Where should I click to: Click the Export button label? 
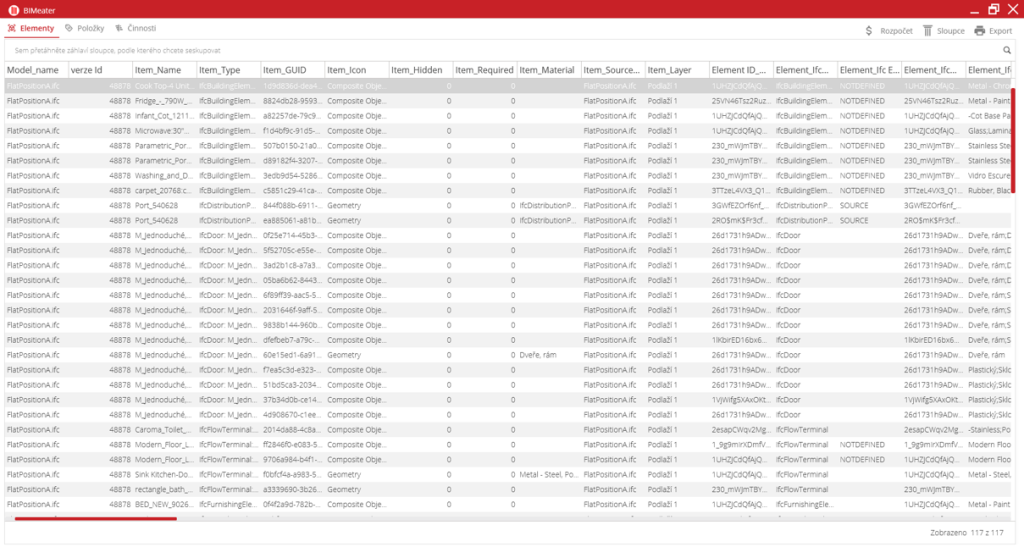1000,31
